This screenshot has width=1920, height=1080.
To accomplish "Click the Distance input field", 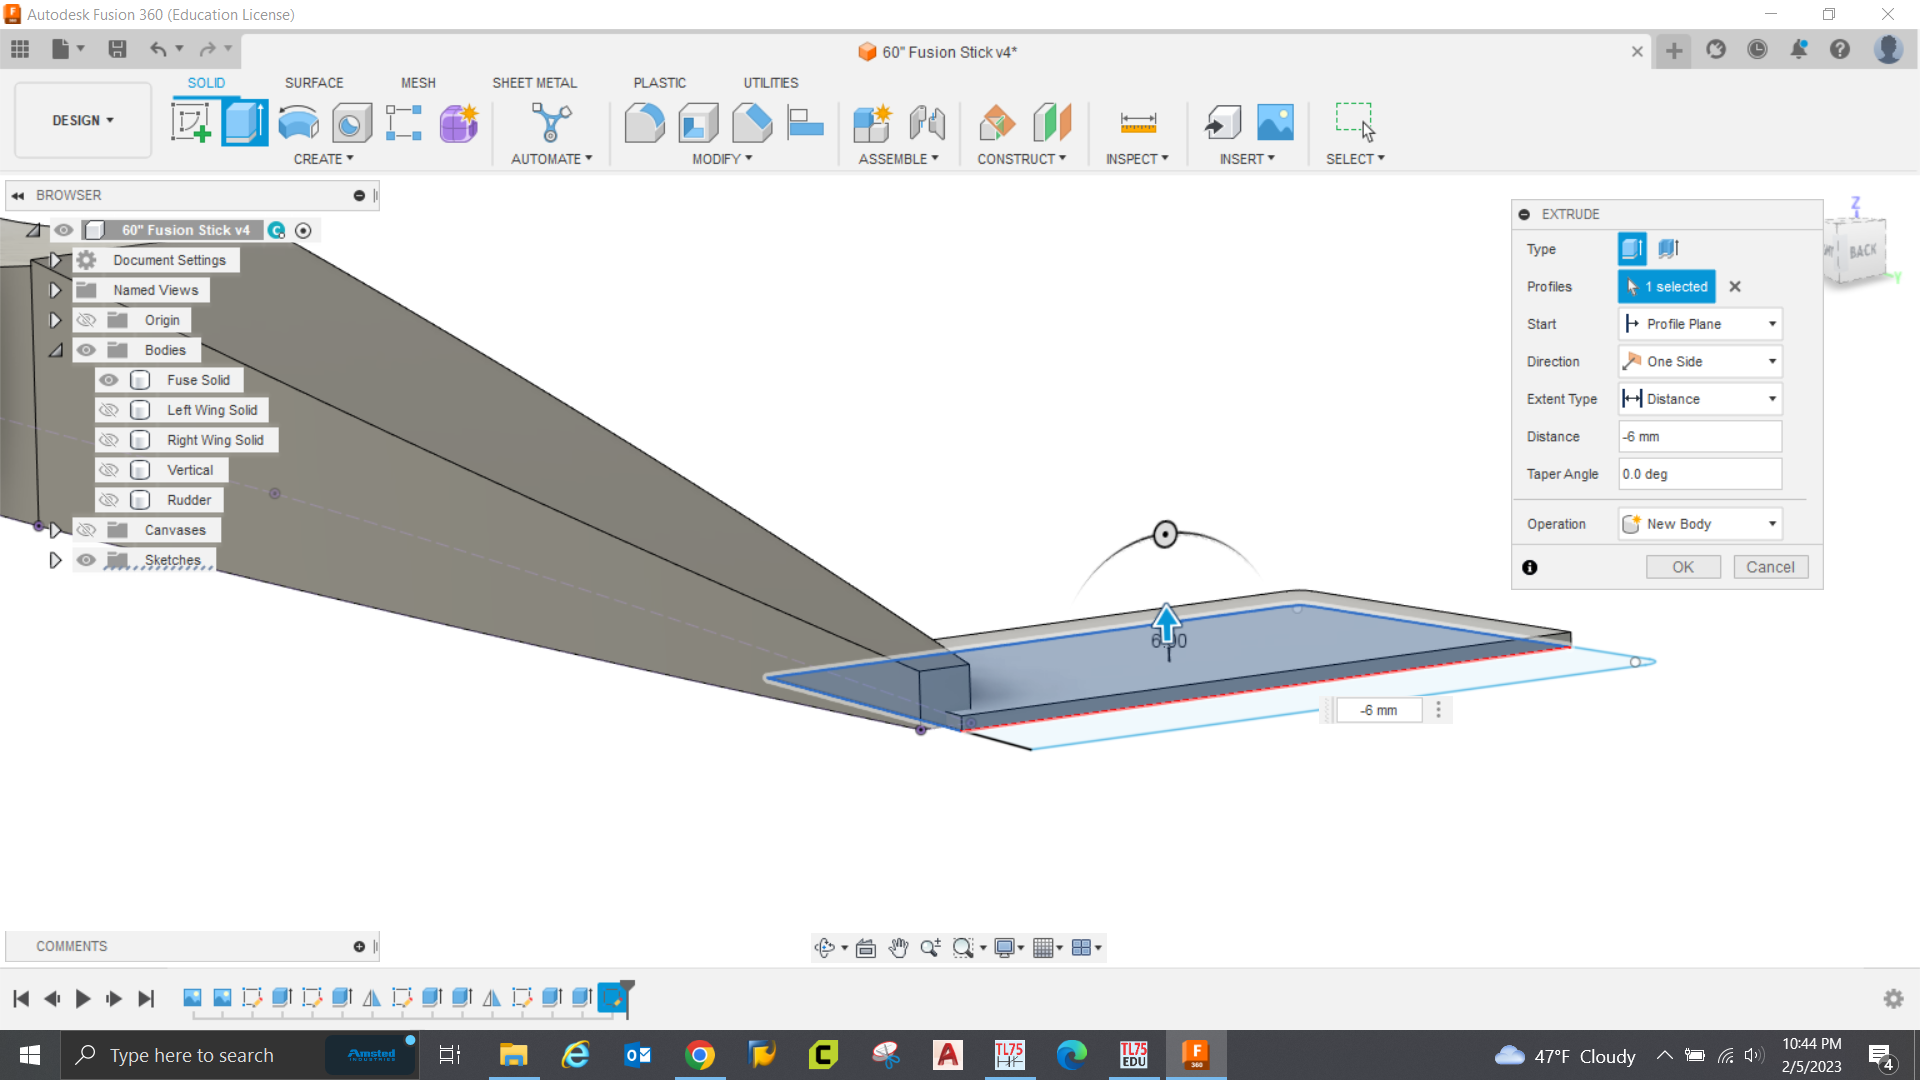I will 1699,437.
